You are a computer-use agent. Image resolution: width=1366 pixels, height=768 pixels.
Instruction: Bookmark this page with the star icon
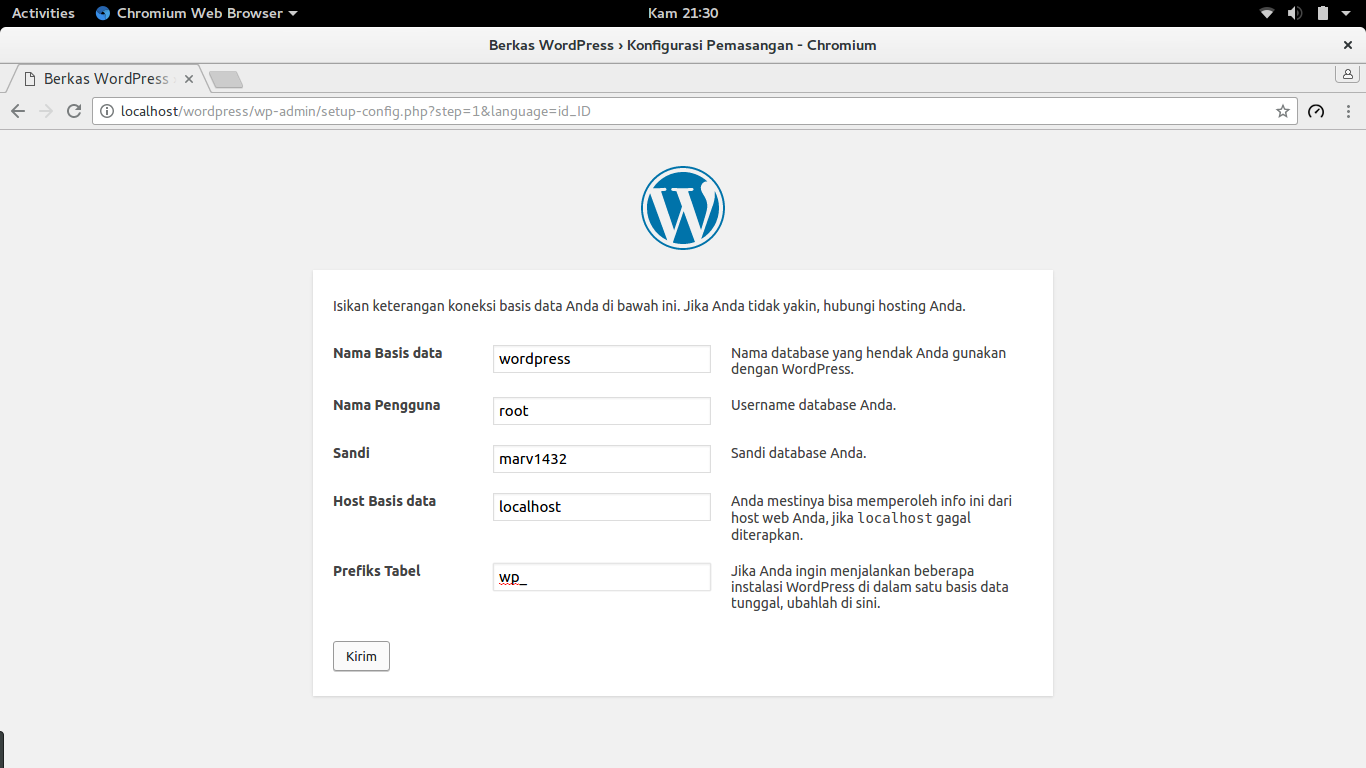click(1283, 111)
